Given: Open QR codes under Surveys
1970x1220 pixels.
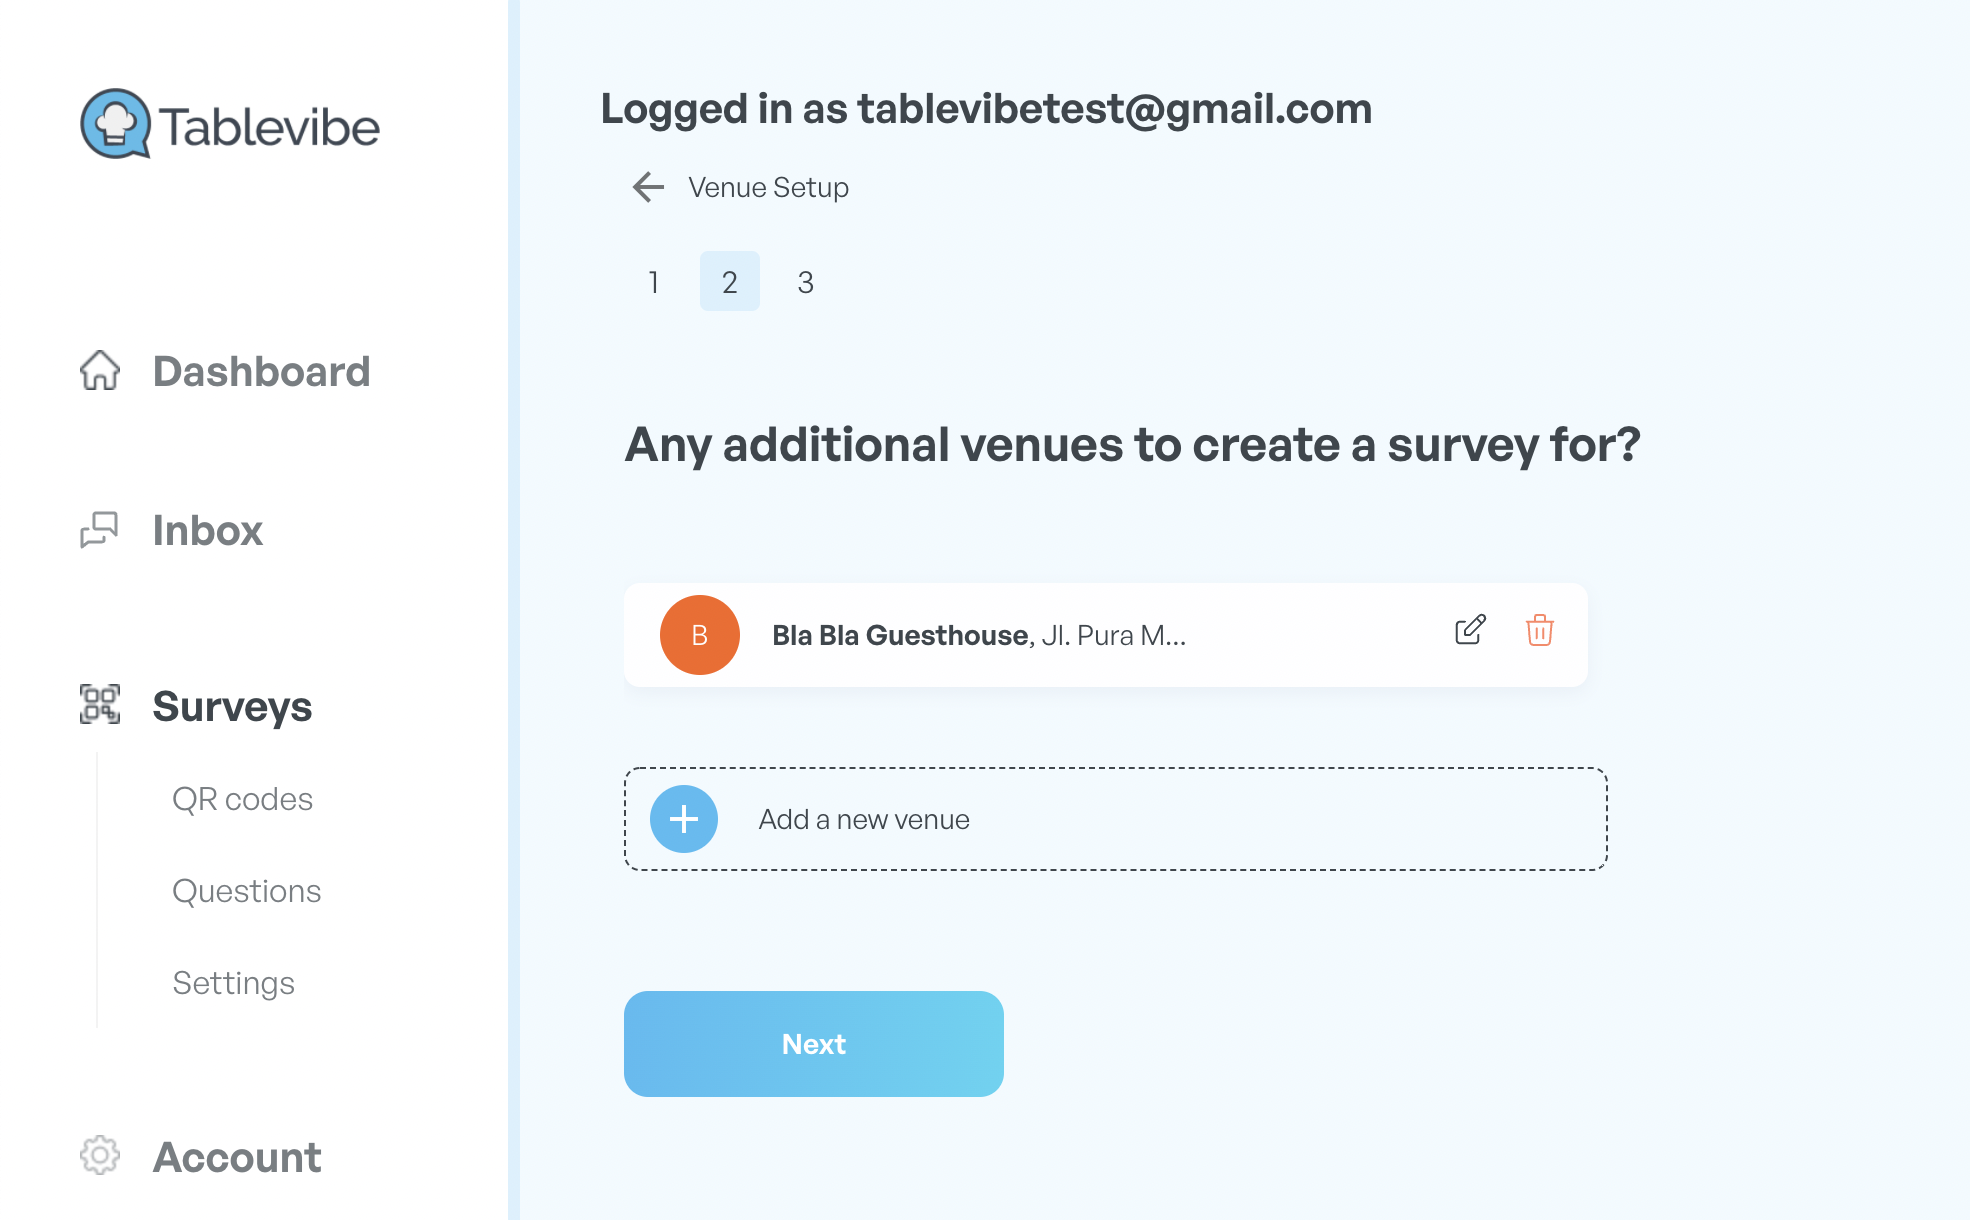Looking at the screenshot, I should pyautogui.click(x=243, y=799).
